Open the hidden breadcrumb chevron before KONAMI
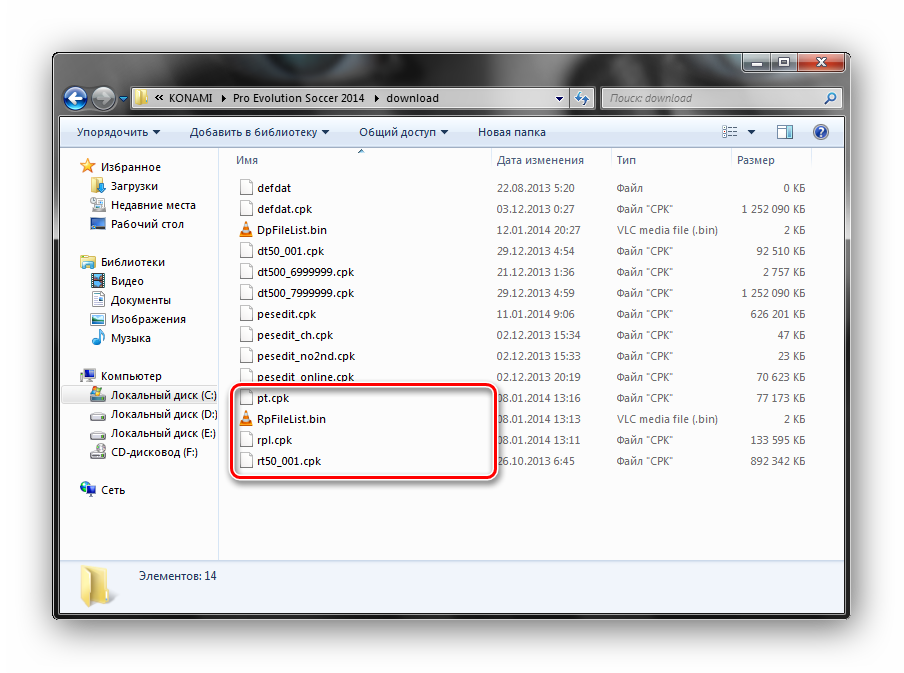This screenshot has height=673, width=904. click(x=159, y=98)
